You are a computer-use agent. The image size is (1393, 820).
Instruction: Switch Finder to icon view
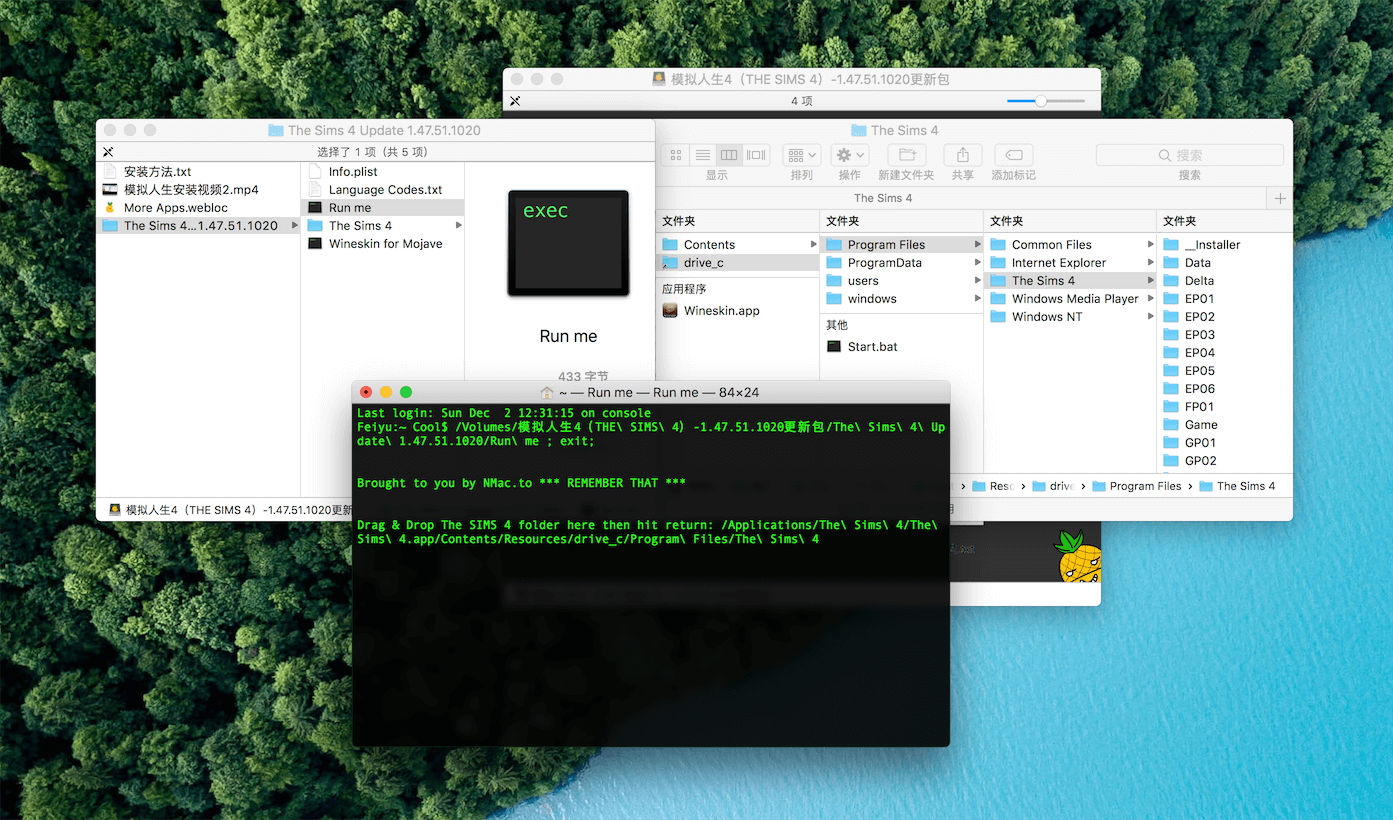[x=676, y=155]
